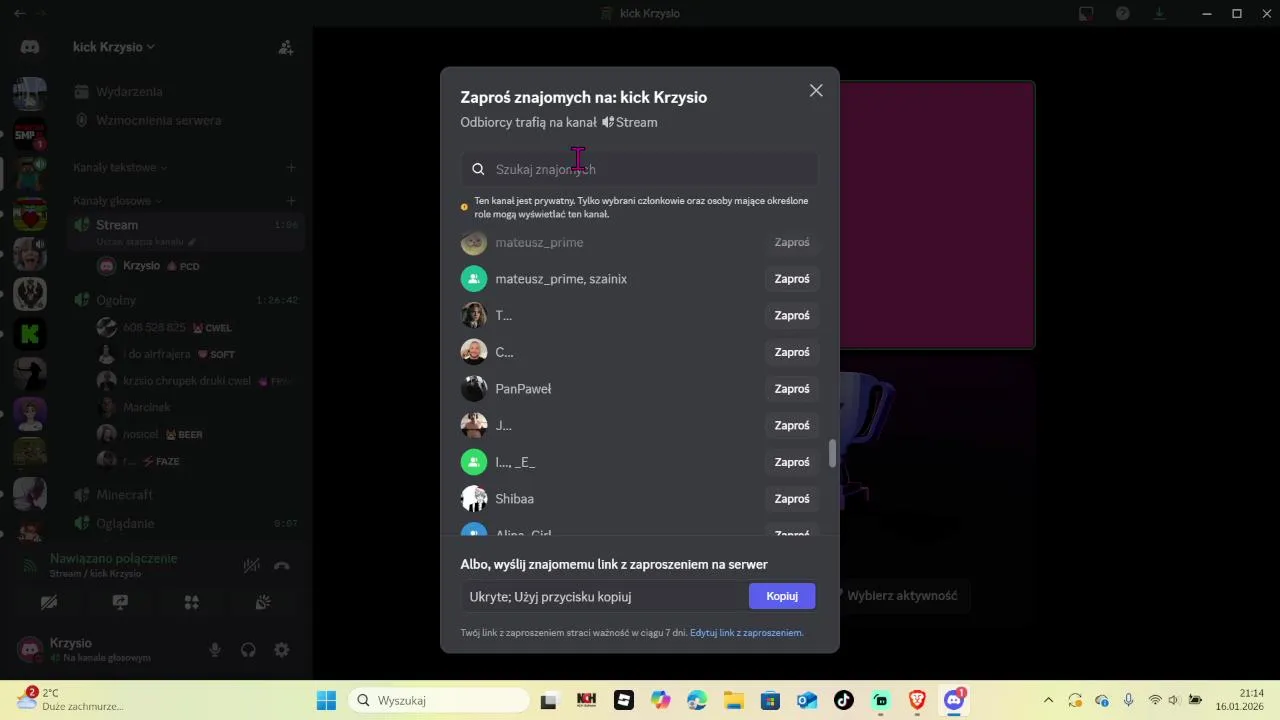This screenshot has height=720, width=1280.
Task: Open the soundboard icon in voice panel
Action: [263, 602]
